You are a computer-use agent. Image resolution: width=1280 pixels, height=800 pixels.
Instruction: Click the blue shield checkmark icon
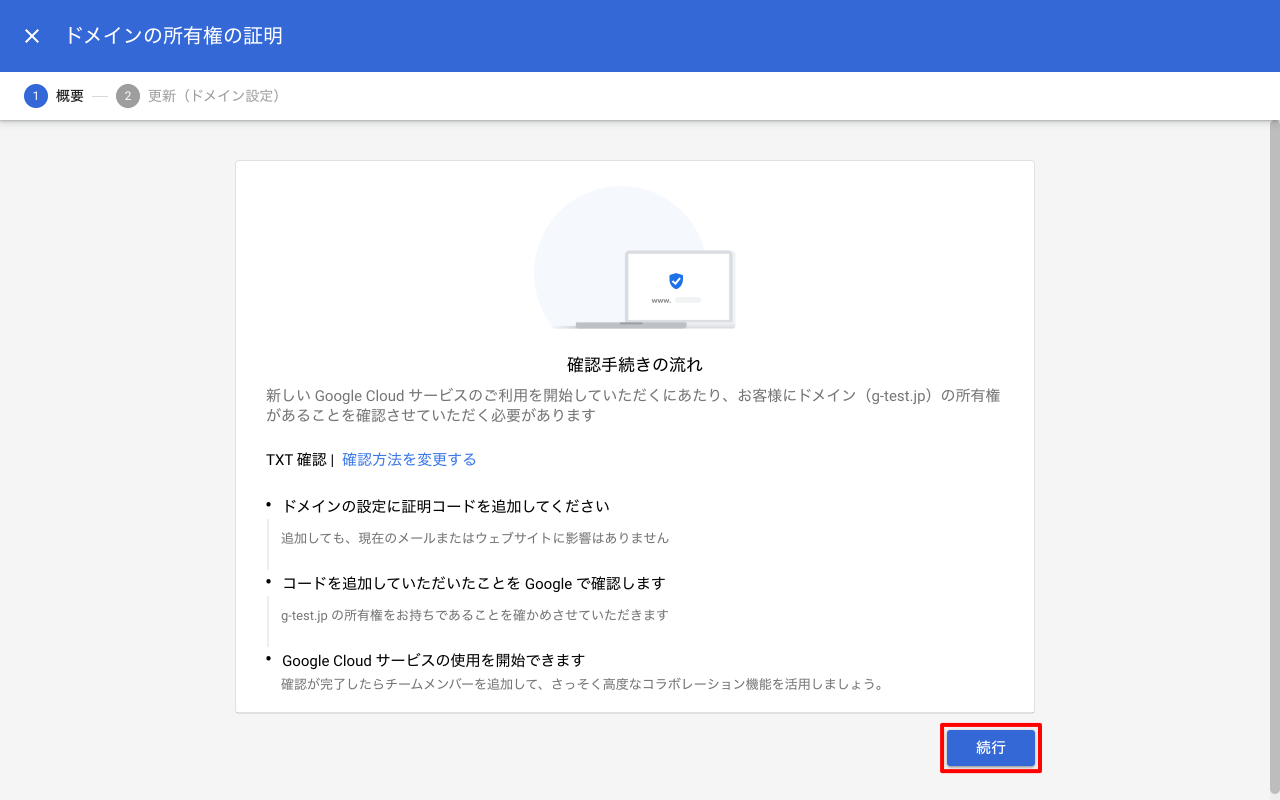click(676, 281)
